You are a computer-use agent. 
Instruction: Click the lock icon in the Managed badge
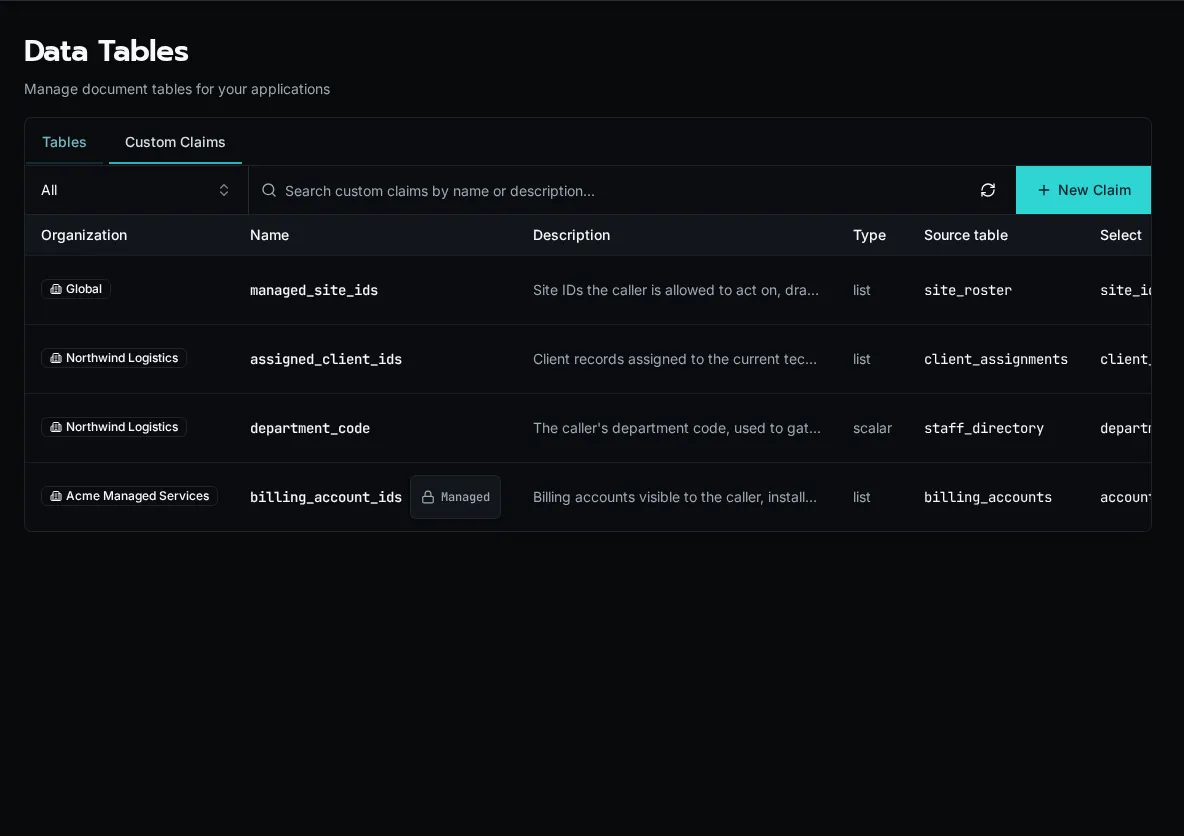pos(427,497)
